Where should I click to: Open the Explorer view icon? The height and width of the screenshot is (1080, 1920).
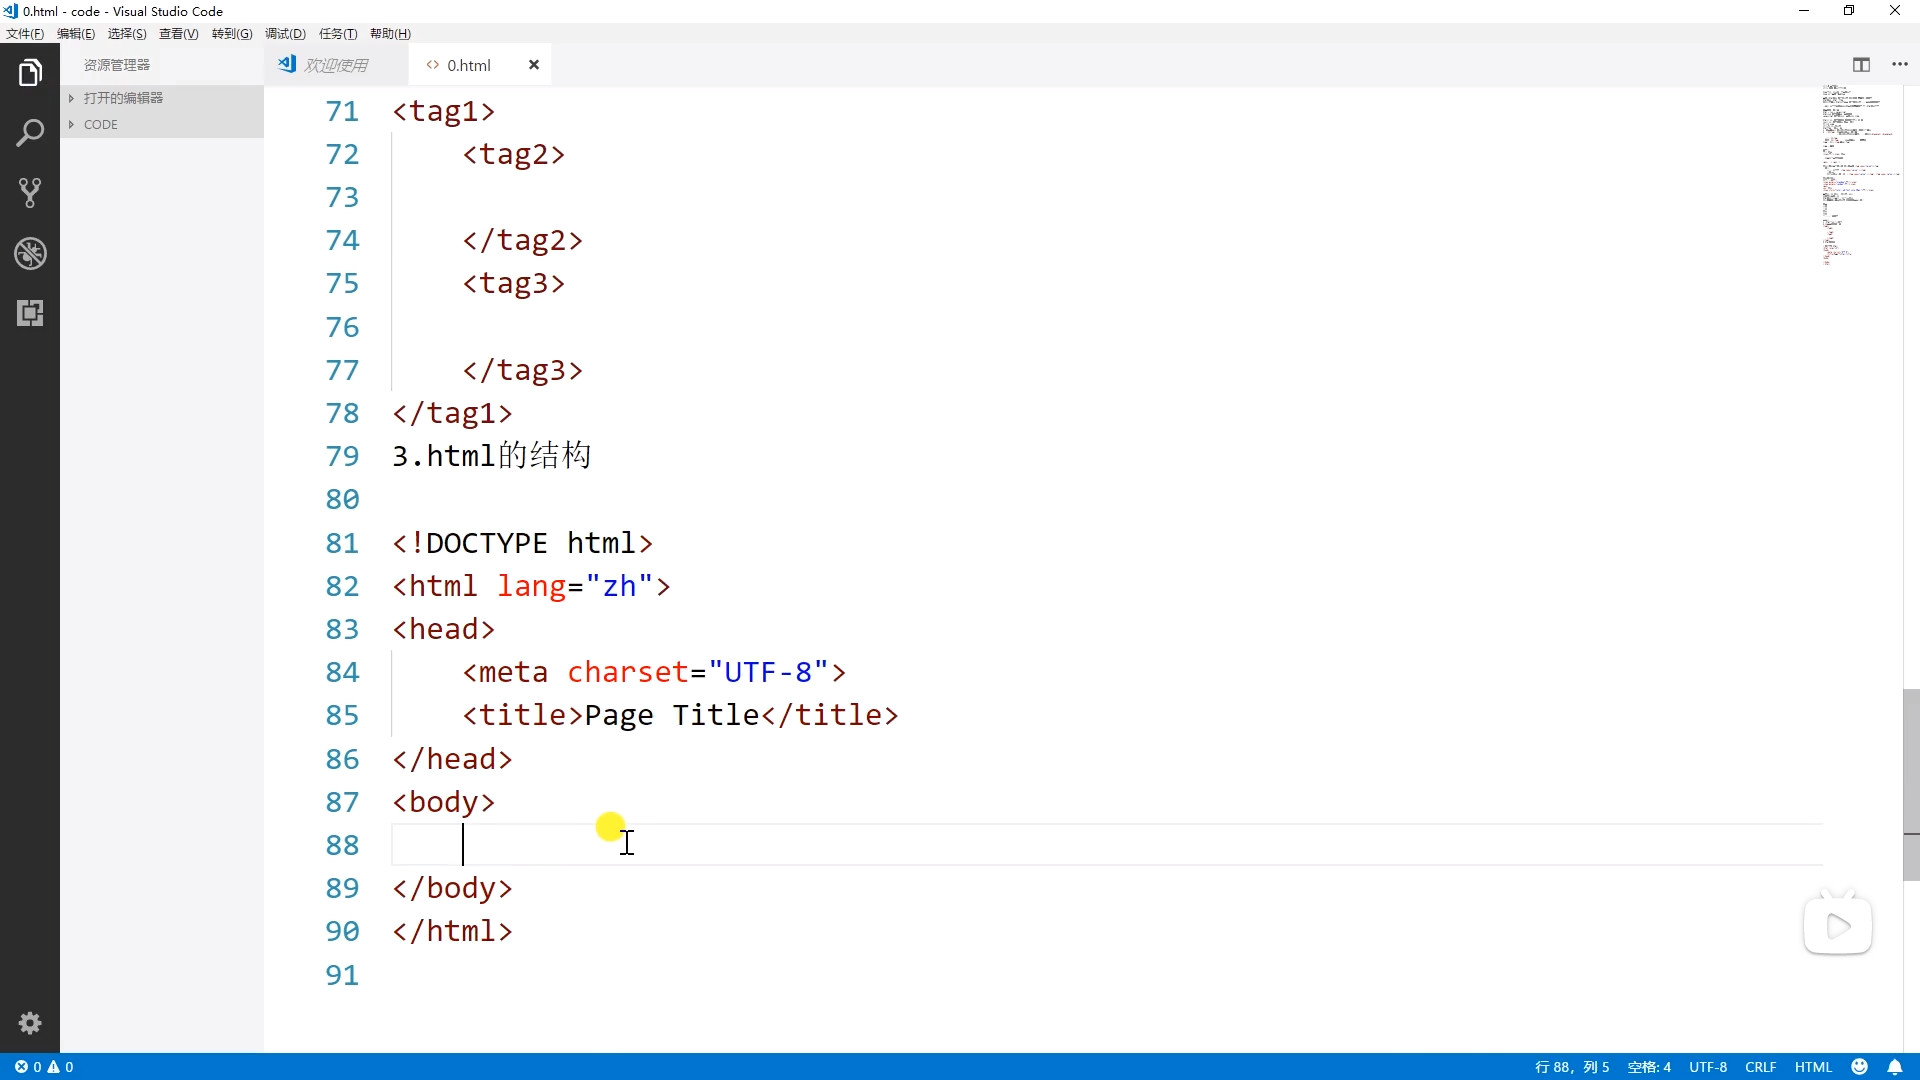coord(30,73)
